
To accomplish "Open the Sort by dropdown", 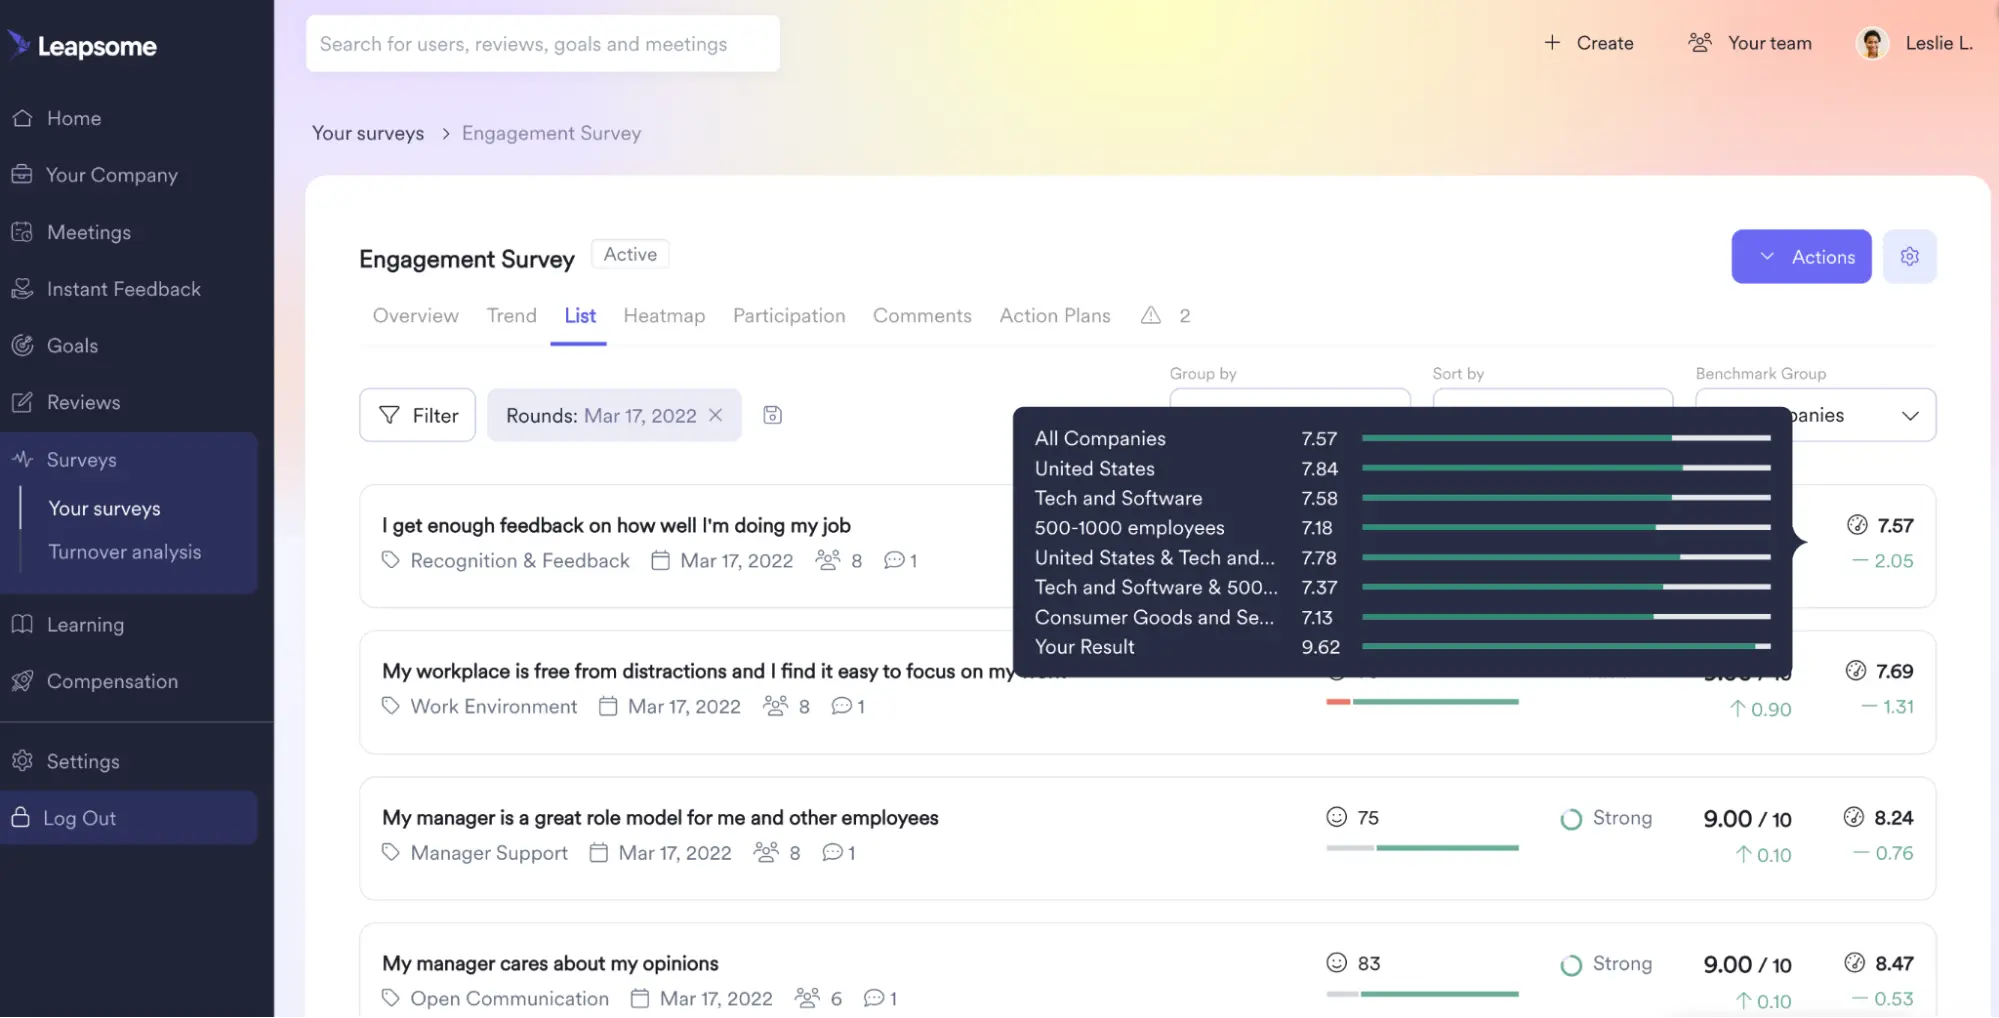I will (x=1552, y=400).
